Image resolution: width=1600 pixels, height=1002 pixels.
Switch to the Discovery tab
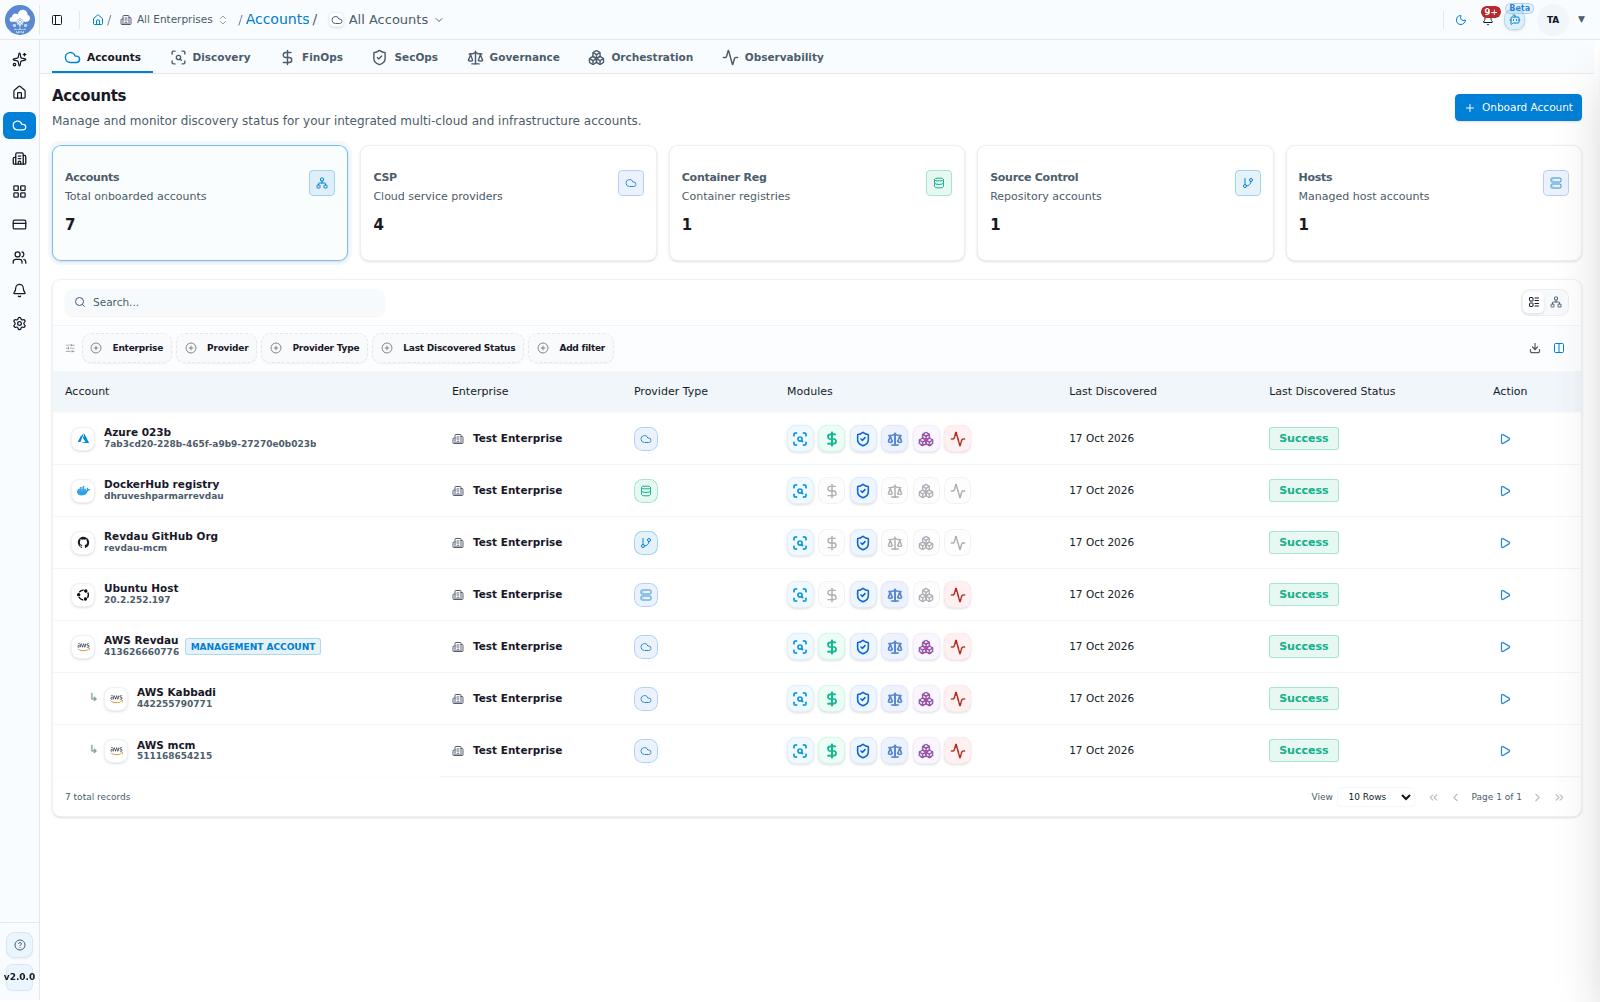pyautogui.click(x=211, y=57)
